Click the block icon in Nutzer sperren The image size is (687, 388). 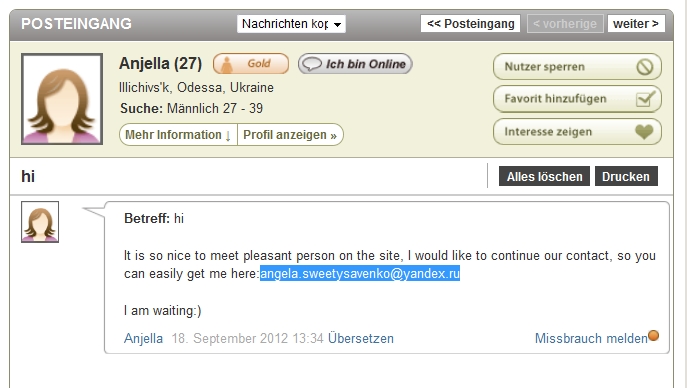pyautogui.click(x=645, y=67)
